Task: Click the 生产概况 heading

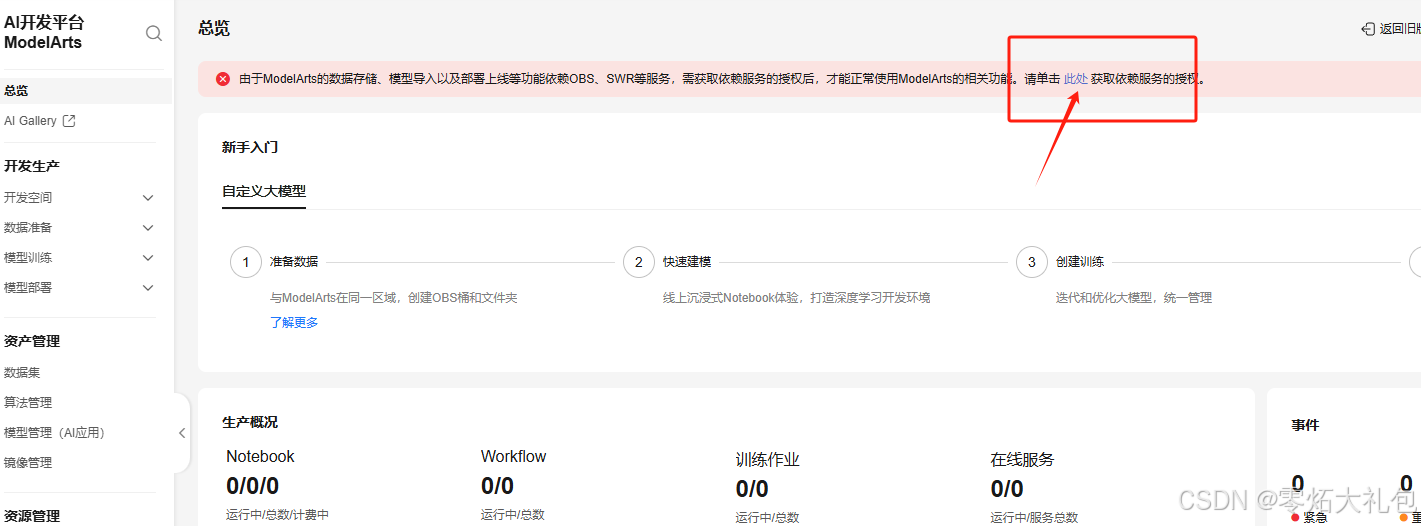Action: click(250, 422)
